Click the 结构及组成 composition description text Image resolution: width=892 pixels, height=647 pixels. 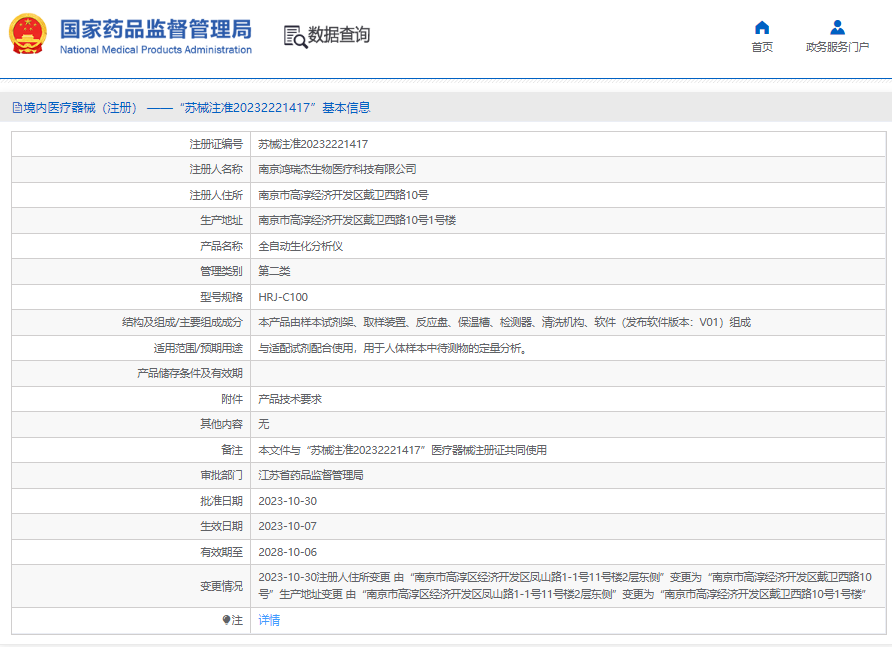click(x=505, y=323)
